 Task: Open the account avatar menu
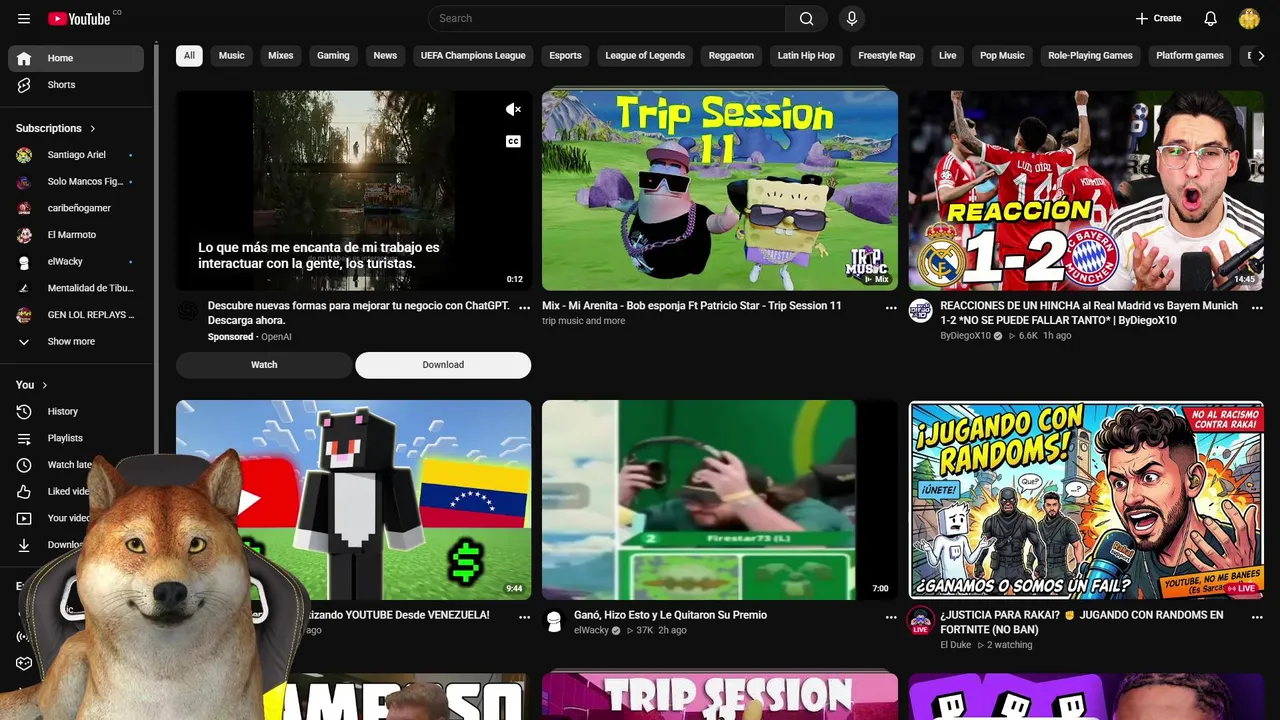tap(1249, 18)
